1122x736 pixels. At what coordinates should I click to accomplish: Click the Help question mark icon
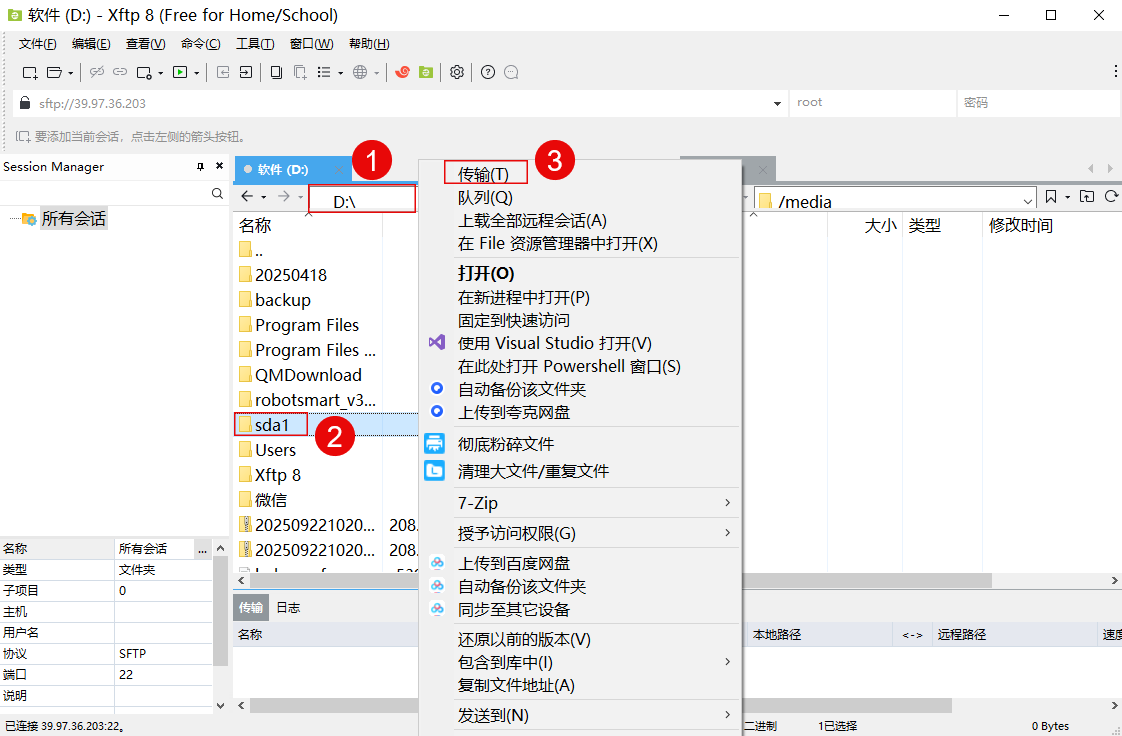pyautogui.click(x=488, y=72)
